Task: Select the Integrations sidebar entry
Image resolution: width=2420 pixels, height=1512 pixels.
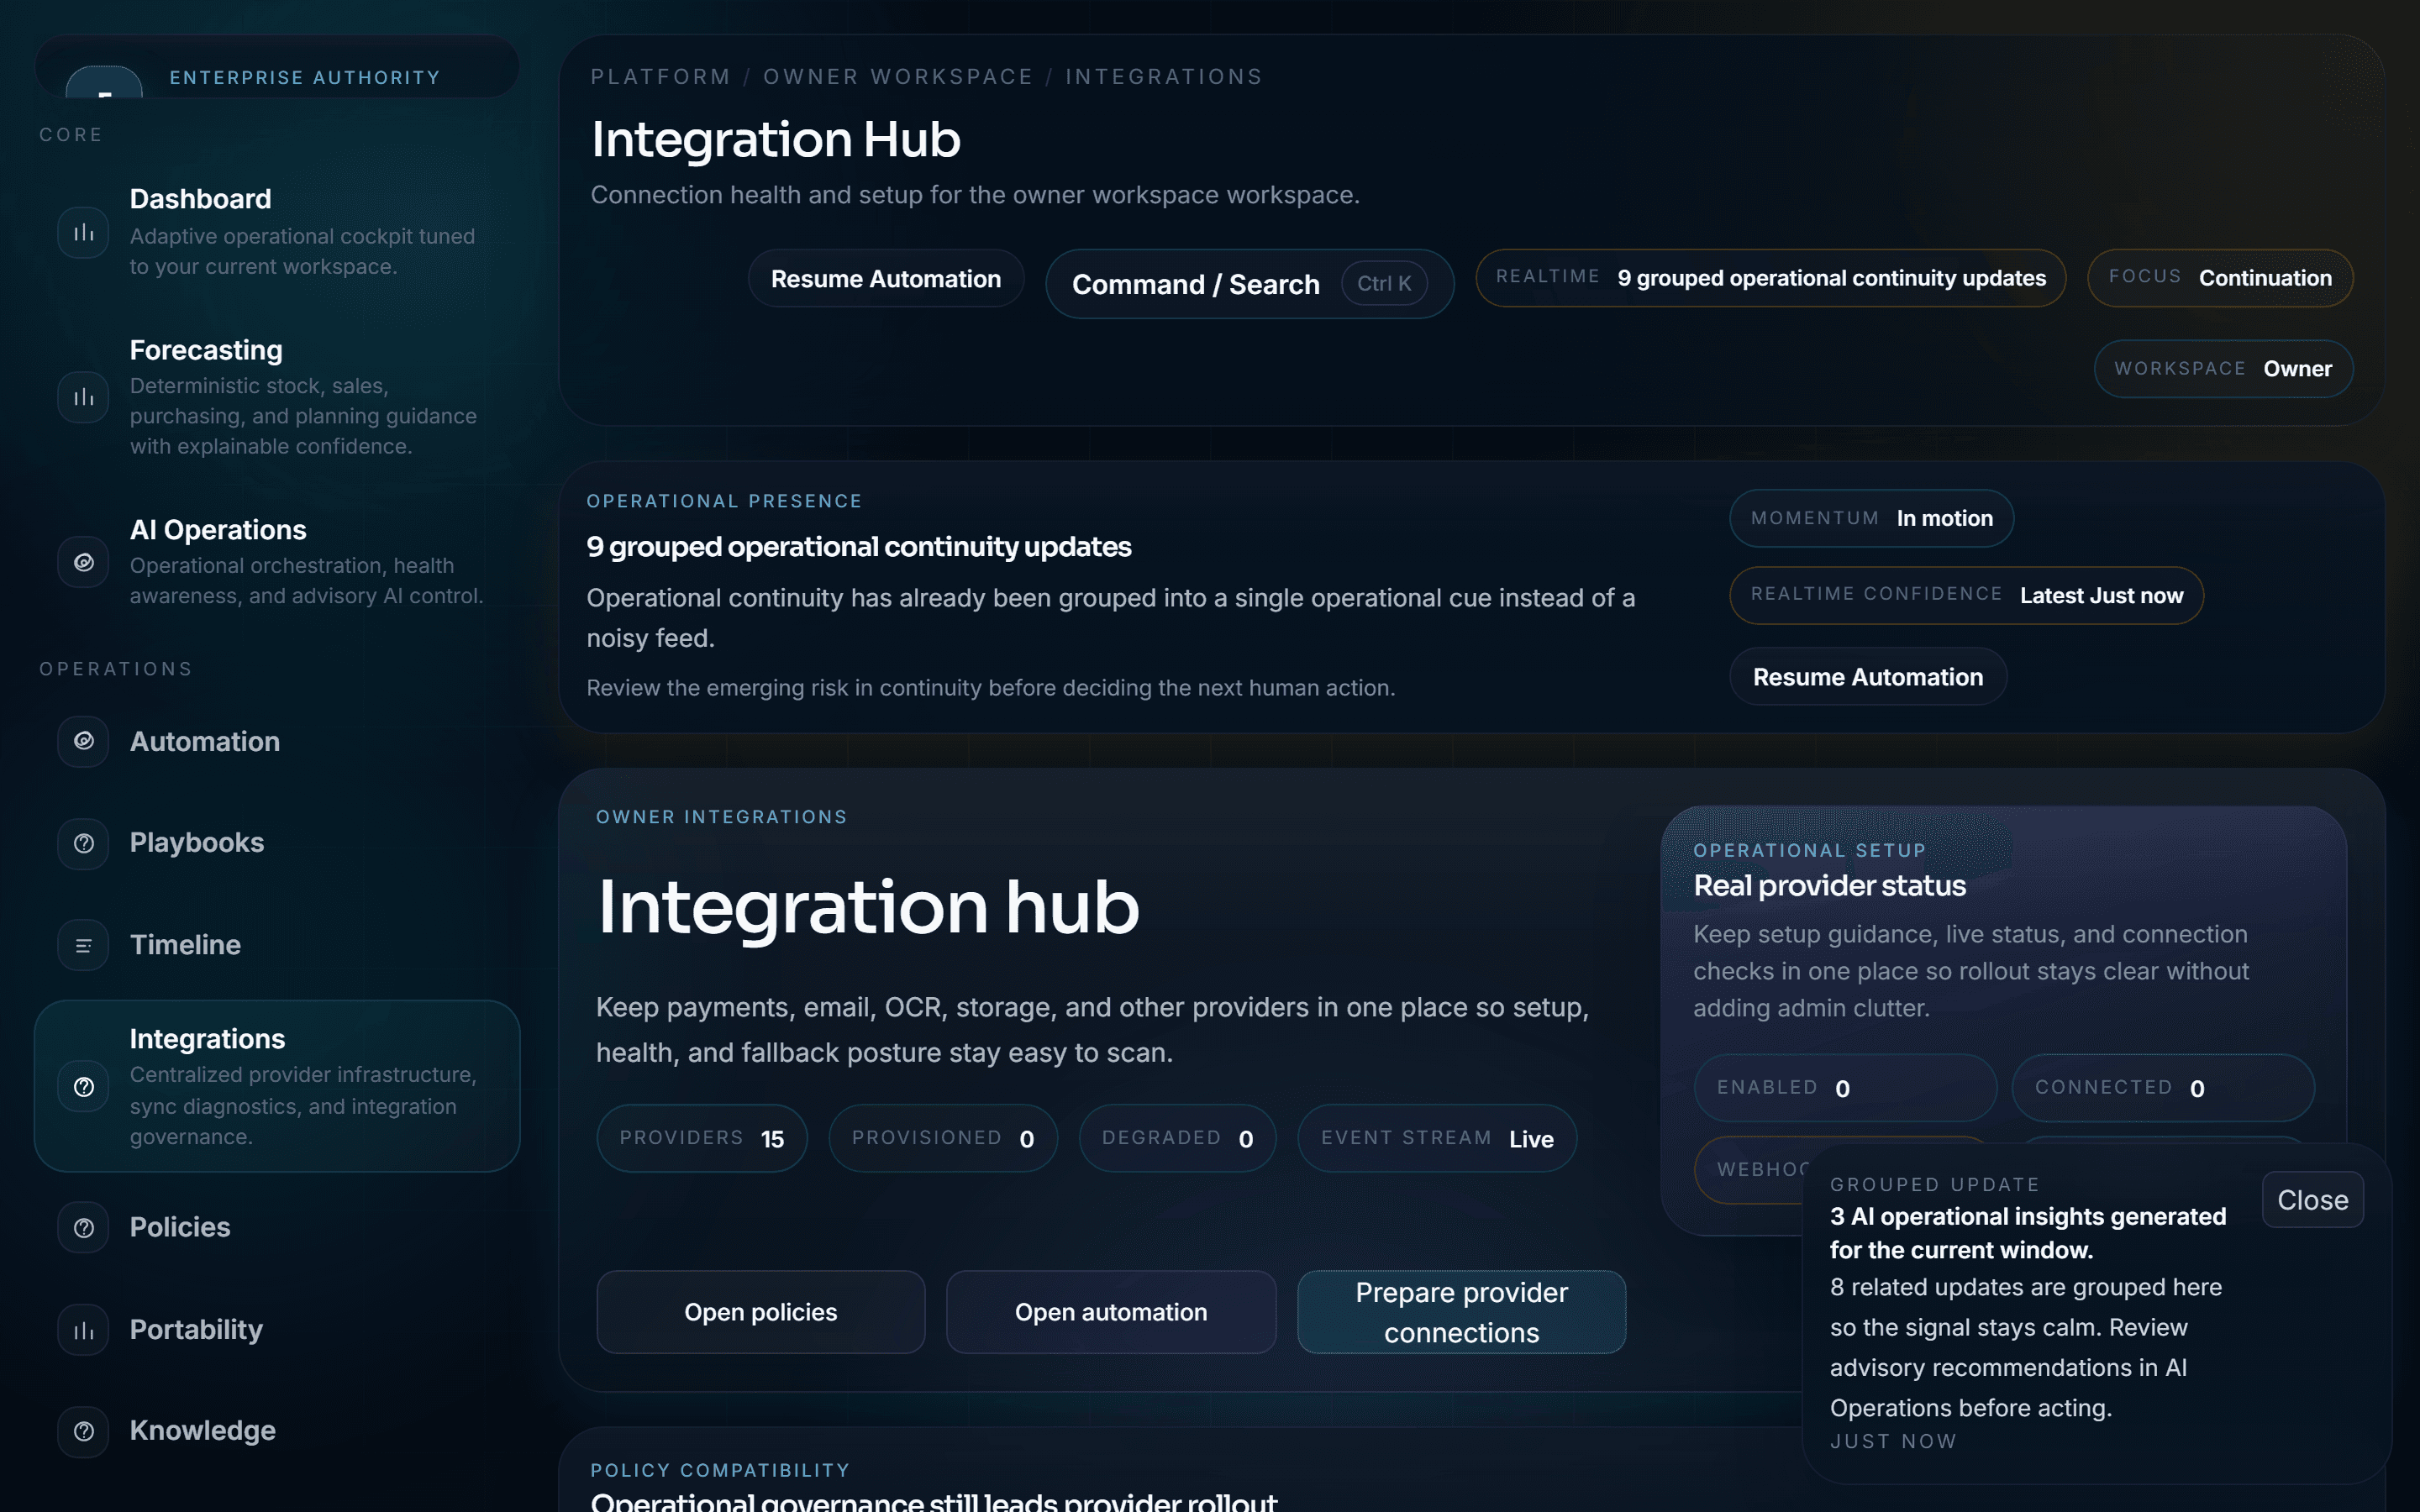Action: [277, 1086]
